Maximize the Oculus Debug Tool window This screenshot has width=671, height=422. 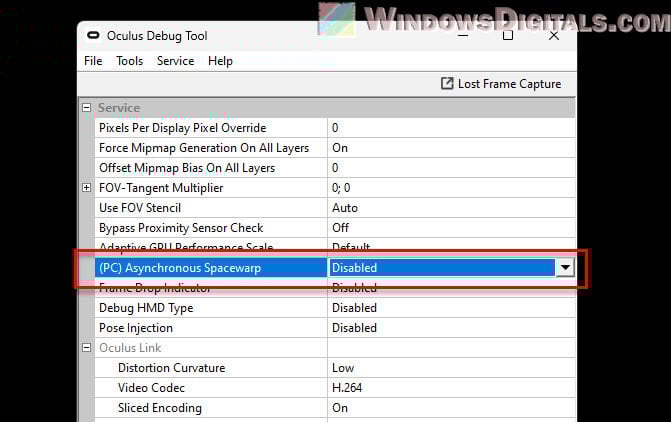(508, 35)
